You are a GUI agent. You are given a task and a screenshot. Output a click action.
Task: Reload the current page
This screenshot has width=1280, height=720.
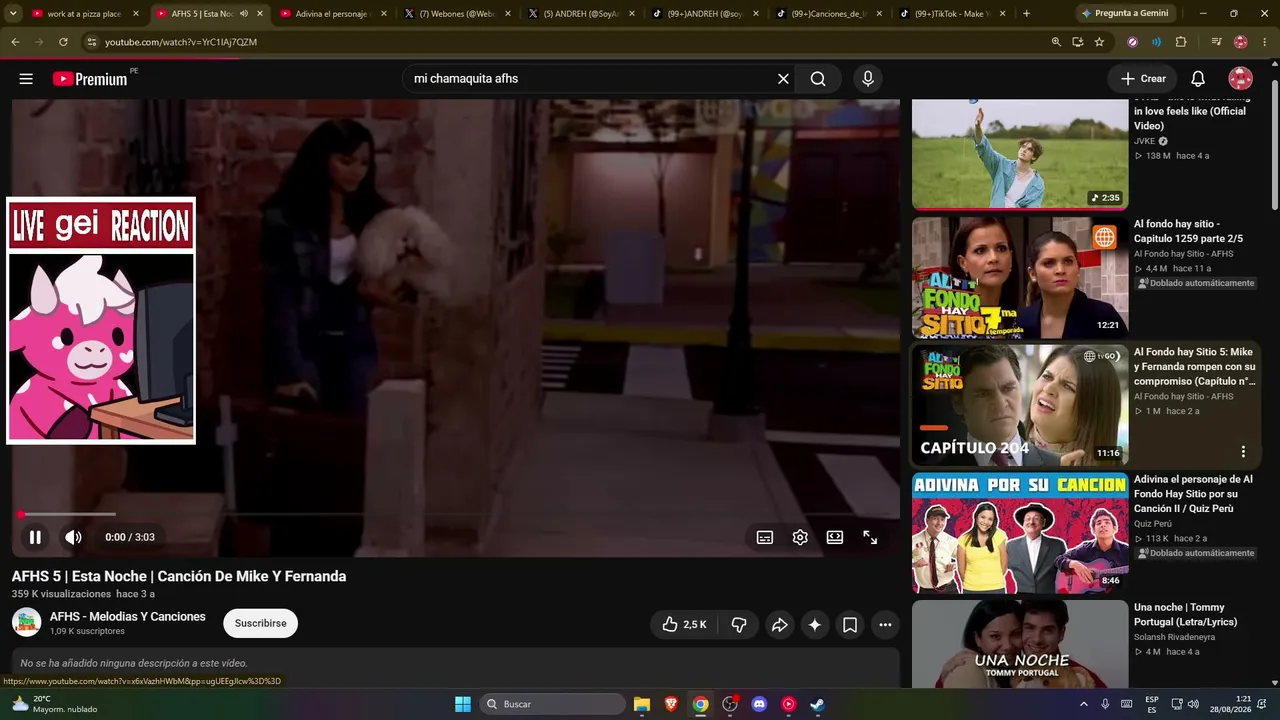(x=63, y=42)
